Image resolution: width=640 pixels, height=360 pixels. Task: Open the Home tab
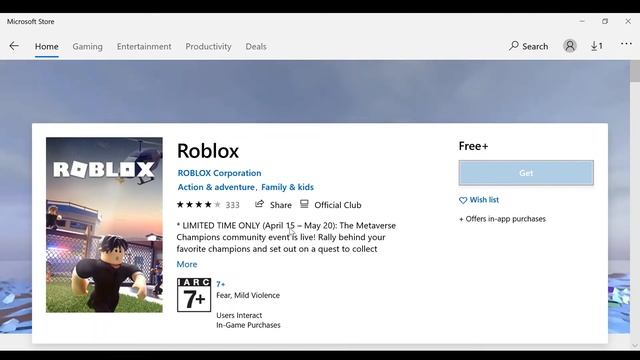[47, 47]
